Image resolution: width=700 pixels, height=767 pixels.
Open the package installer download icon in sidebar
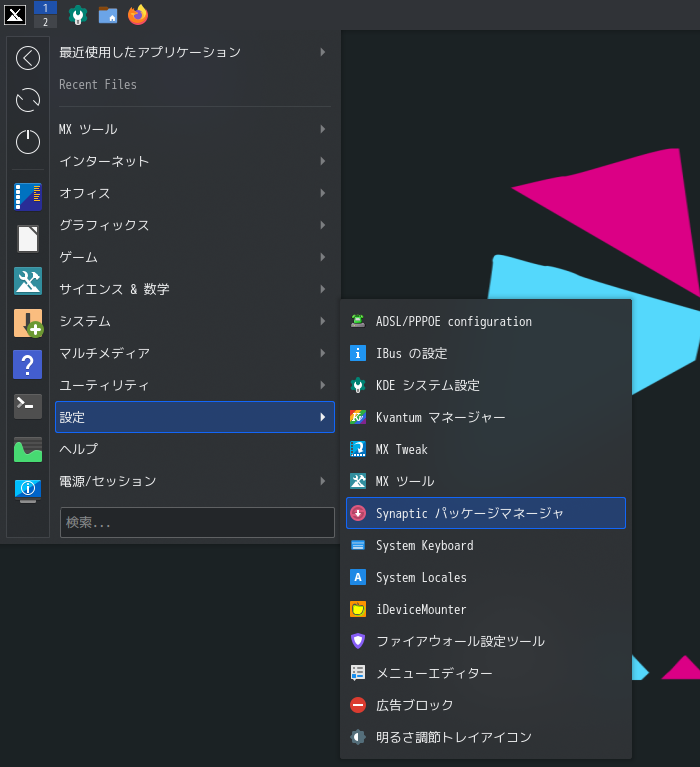point(28,323)
